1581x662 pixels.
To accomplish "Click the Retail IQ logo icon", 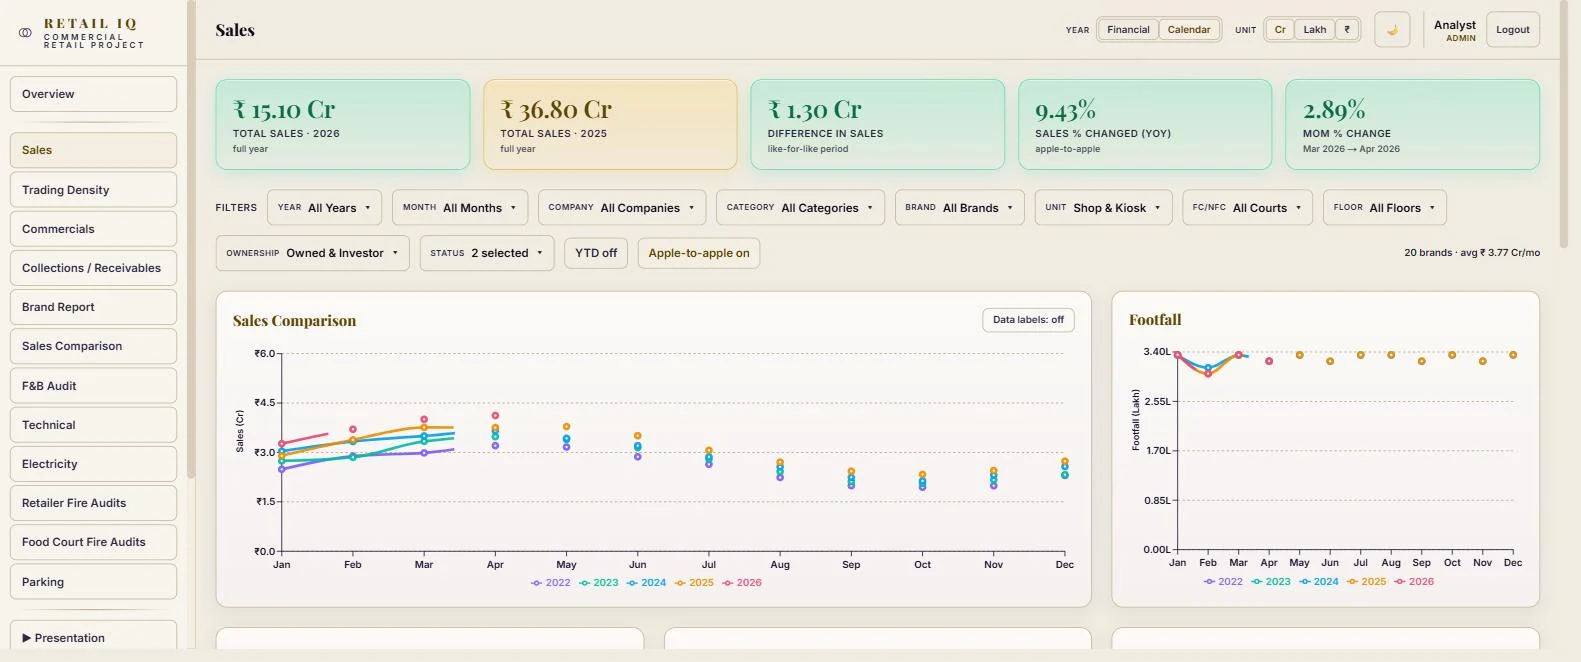I will (x=25, y=32).
